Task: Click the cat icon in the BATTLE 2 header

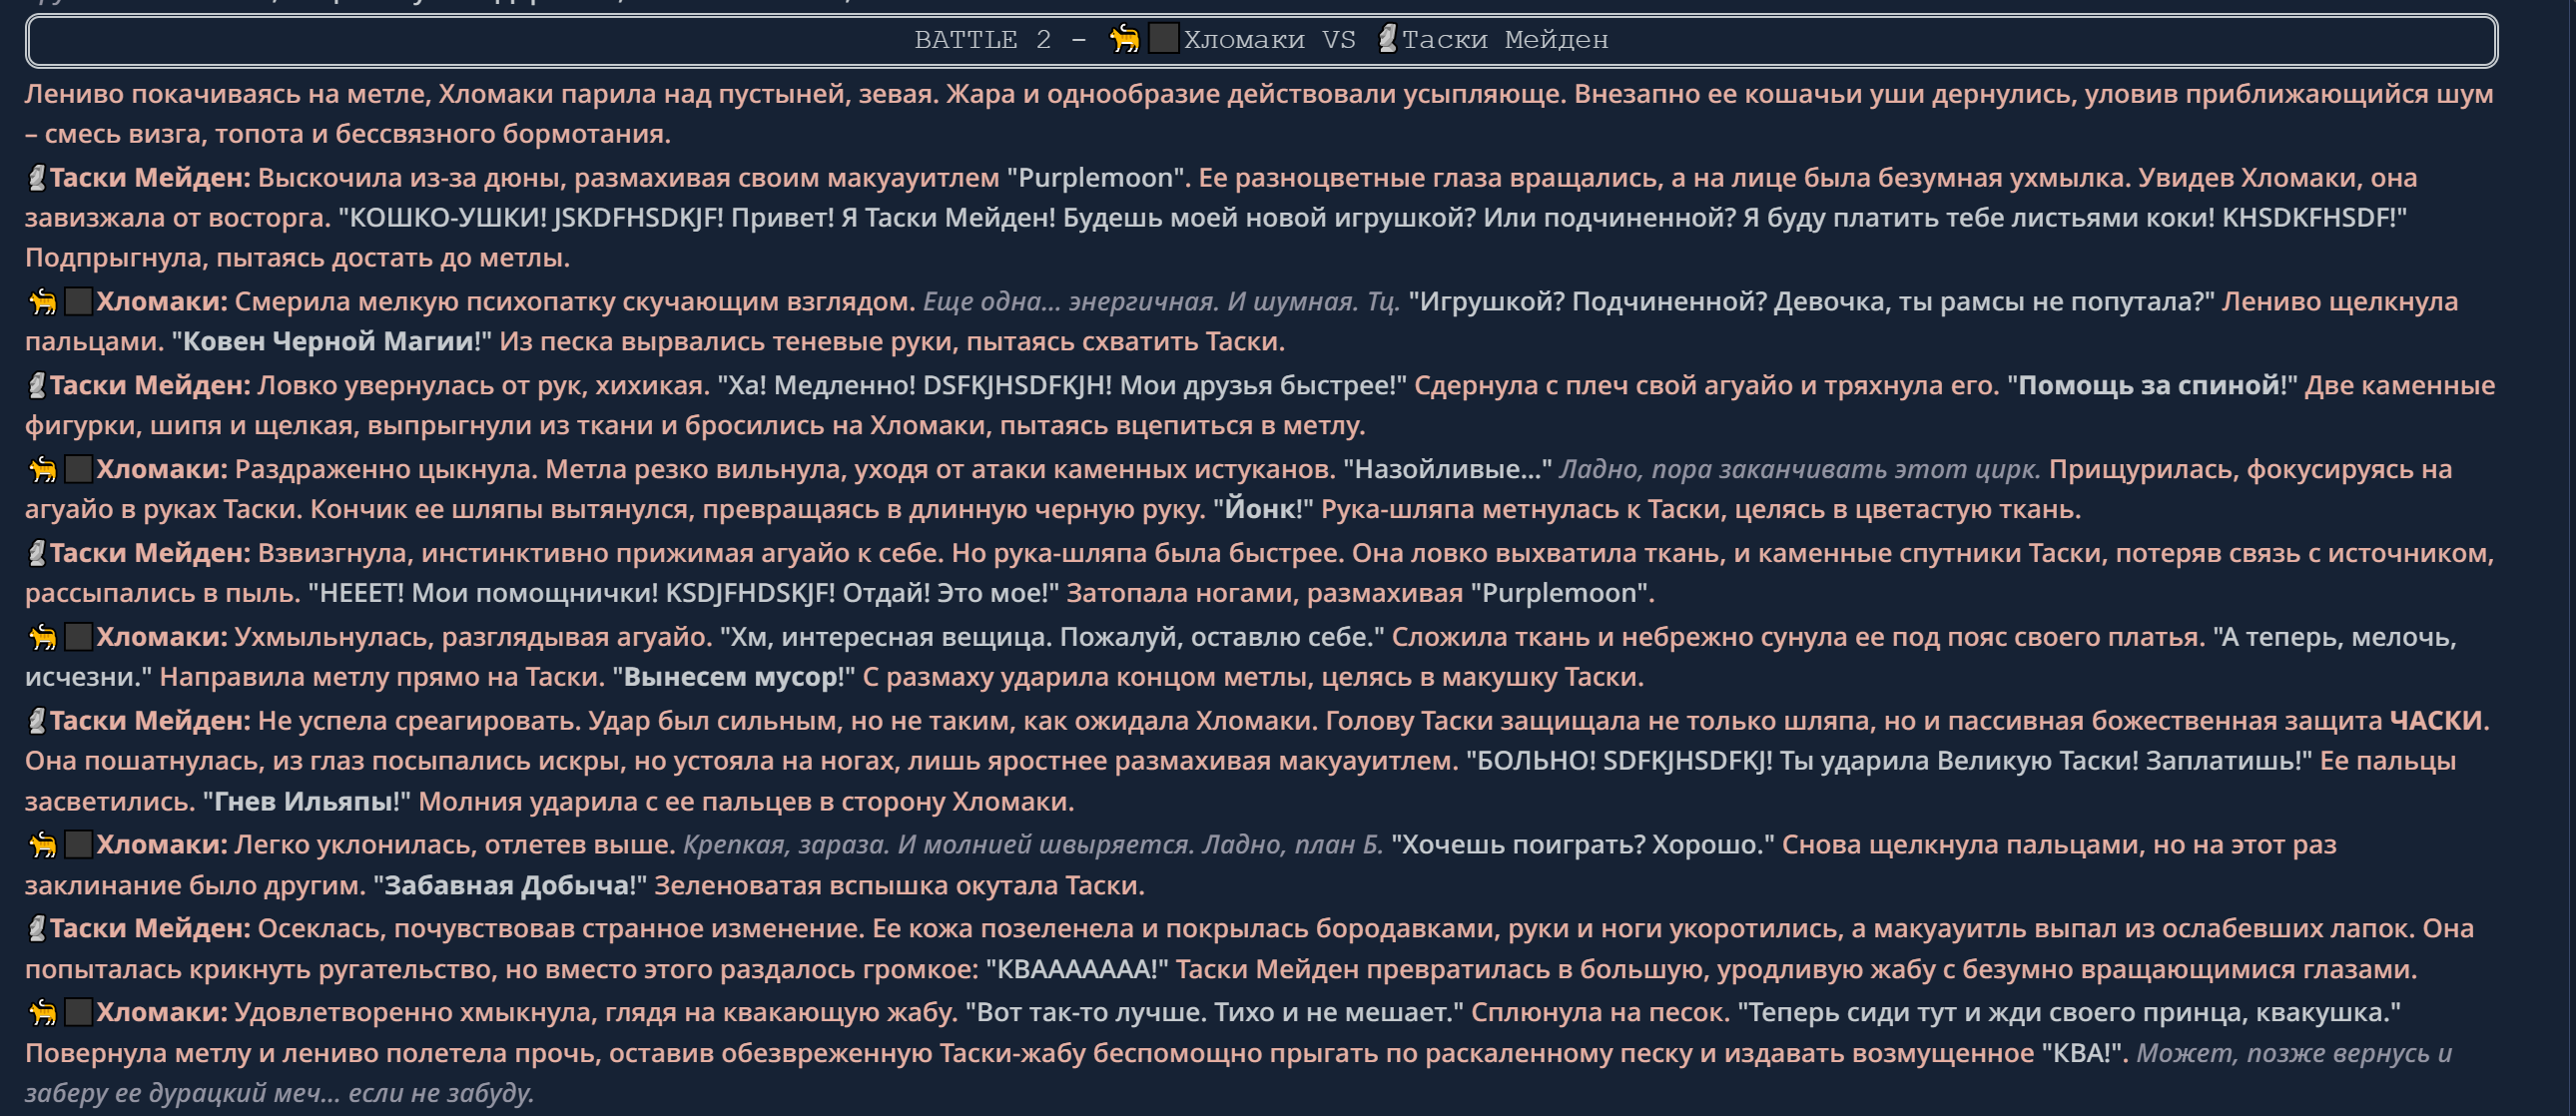Action: (x=1125, y=40)
